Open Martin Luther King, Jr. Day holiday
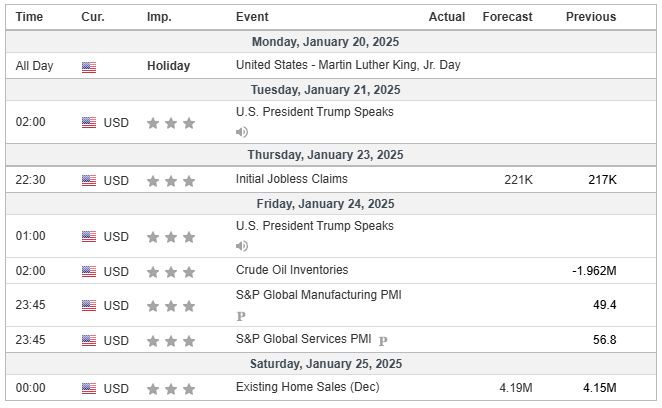662x408 pixels. coord(348,65)
